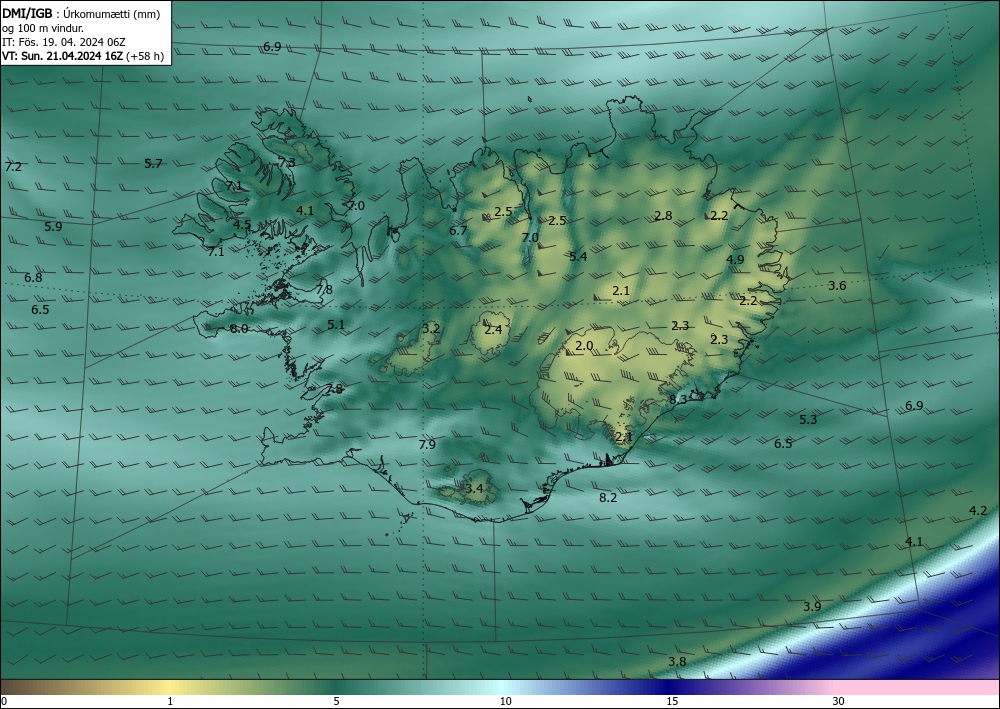
Task: Click the color scale tick label 15
Action: [x=672, y=701]
